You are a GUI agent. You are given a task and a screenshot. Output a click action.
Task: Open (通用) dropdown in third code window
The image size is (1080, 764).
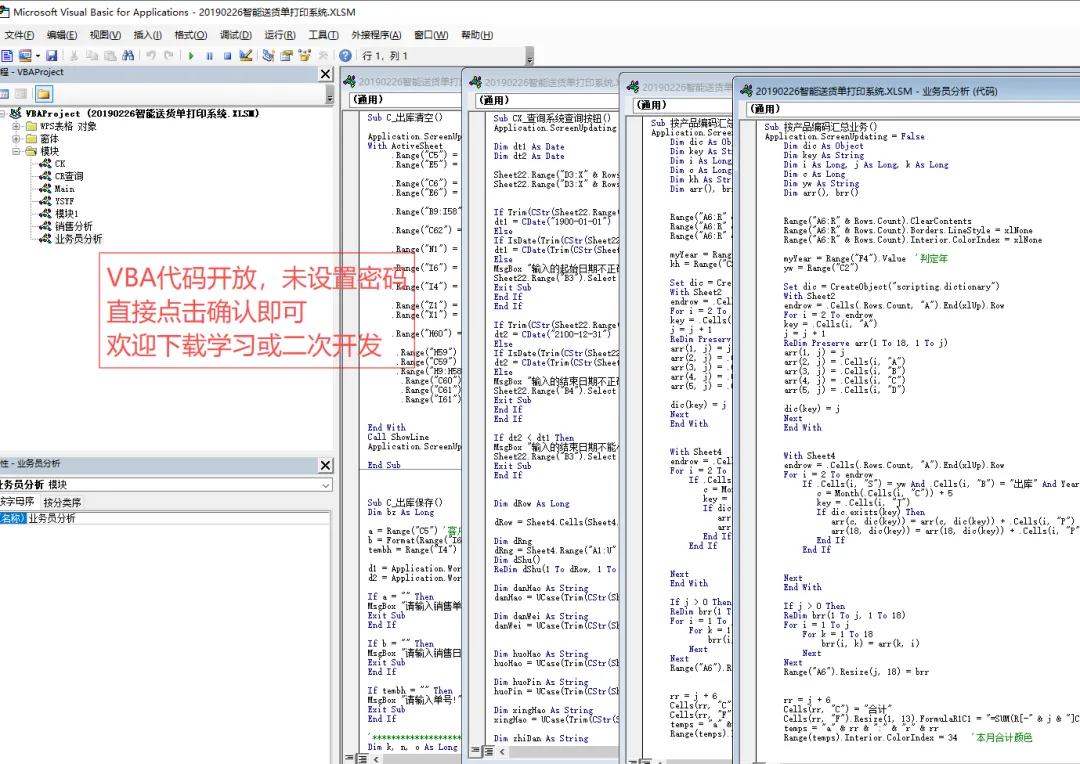tap(682, 105)
